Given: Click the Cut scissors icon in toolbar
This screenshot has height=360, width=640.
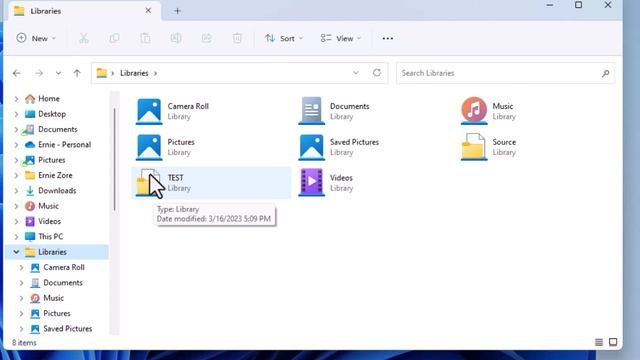Looking at the screenshot, I should (84, 38).
